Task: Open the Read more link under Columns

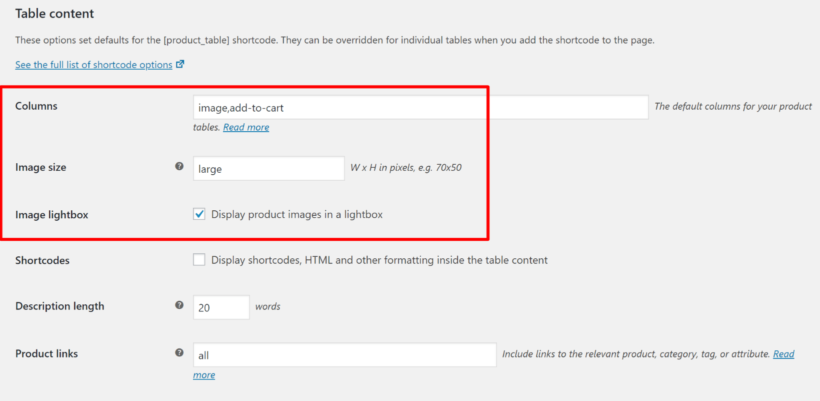Action: 246,127
